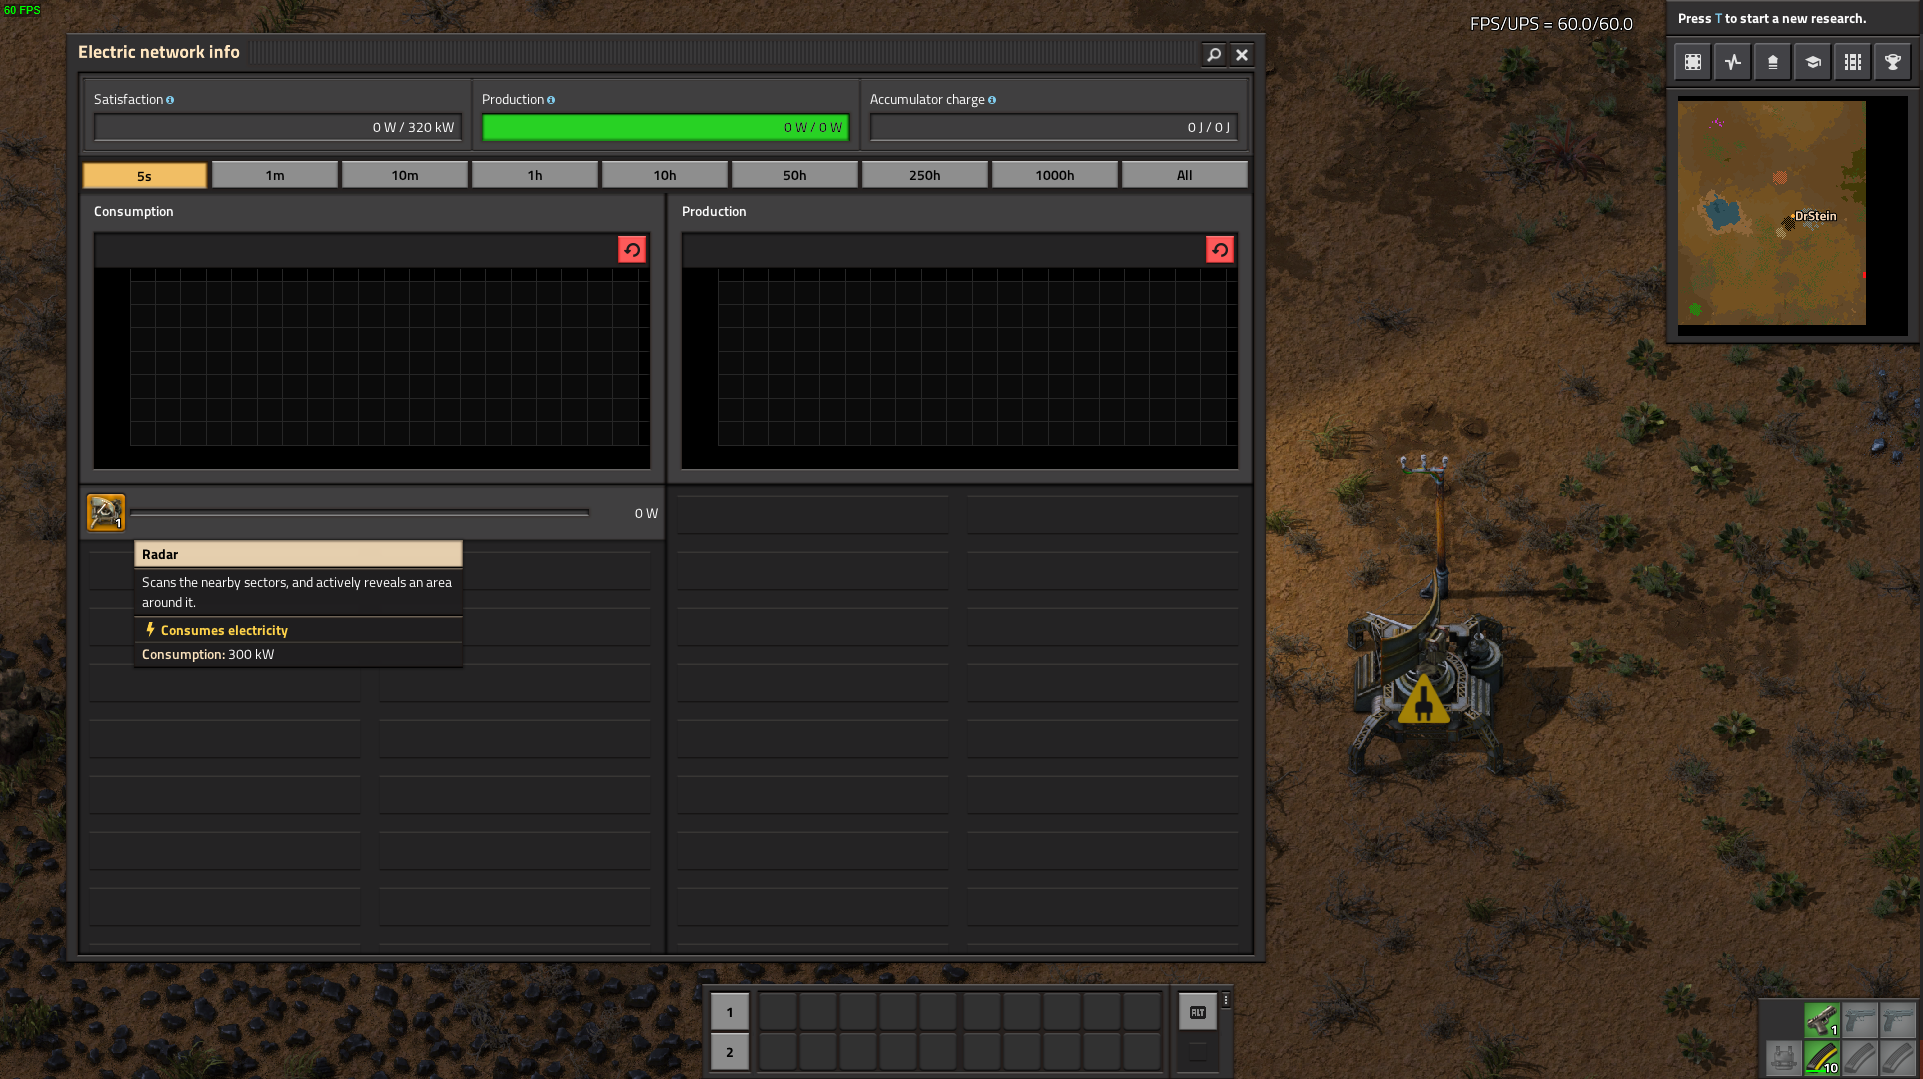Select the 250h time range tab

click(925, 175)
